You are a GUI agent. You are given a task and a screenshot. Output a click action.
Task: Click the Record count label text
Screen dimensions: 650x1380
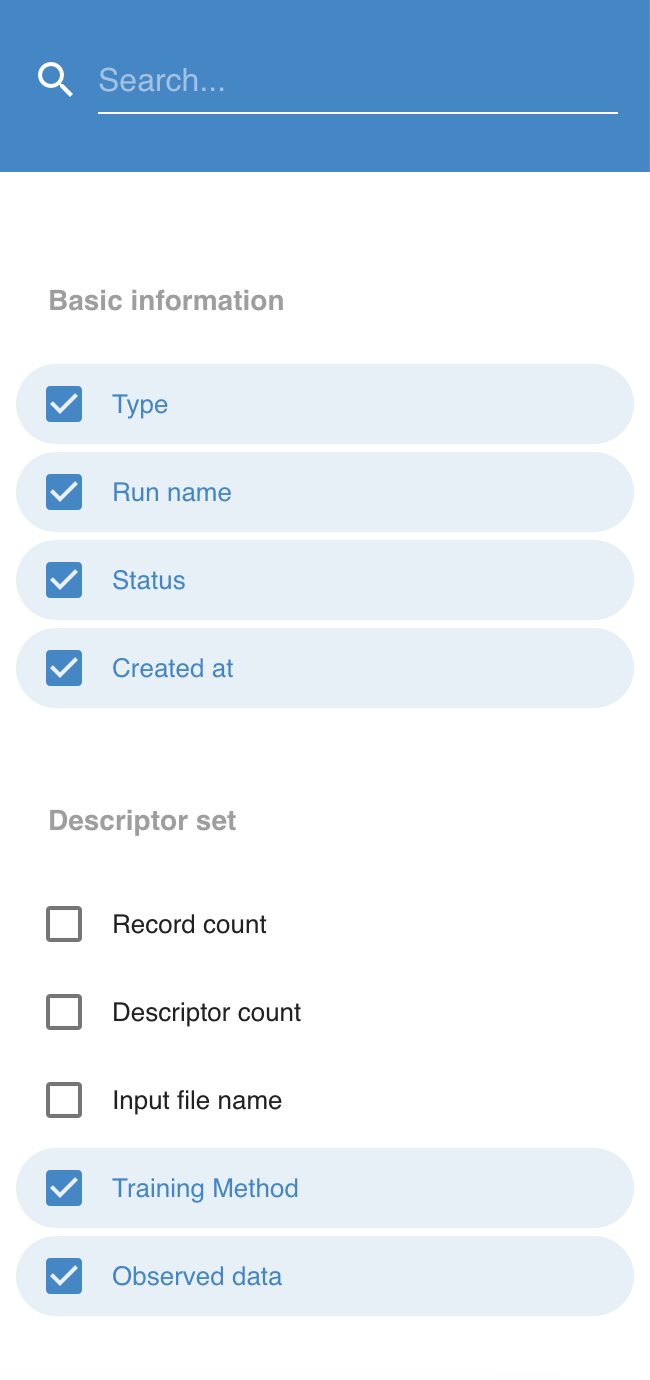coord(190,924)
